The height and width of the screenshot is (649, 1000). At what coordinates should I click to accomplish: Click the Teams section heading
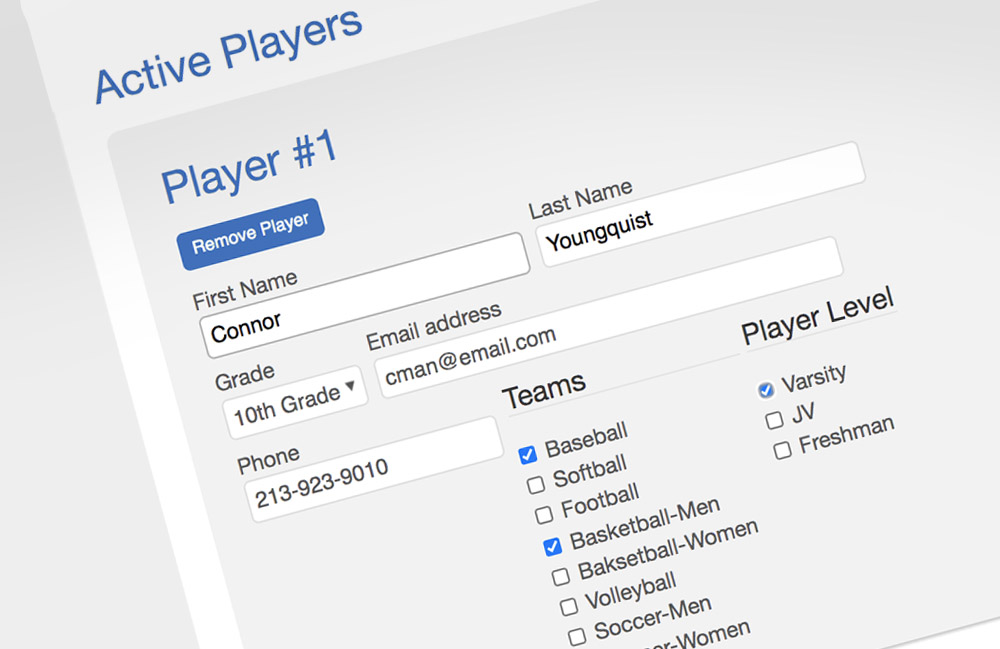[544, 390]
